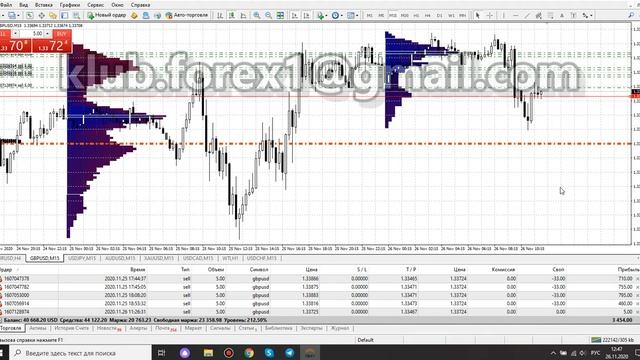The image size is (640, 360).
Task: Draw a vertical line tool
Action: tap(504, 15)
